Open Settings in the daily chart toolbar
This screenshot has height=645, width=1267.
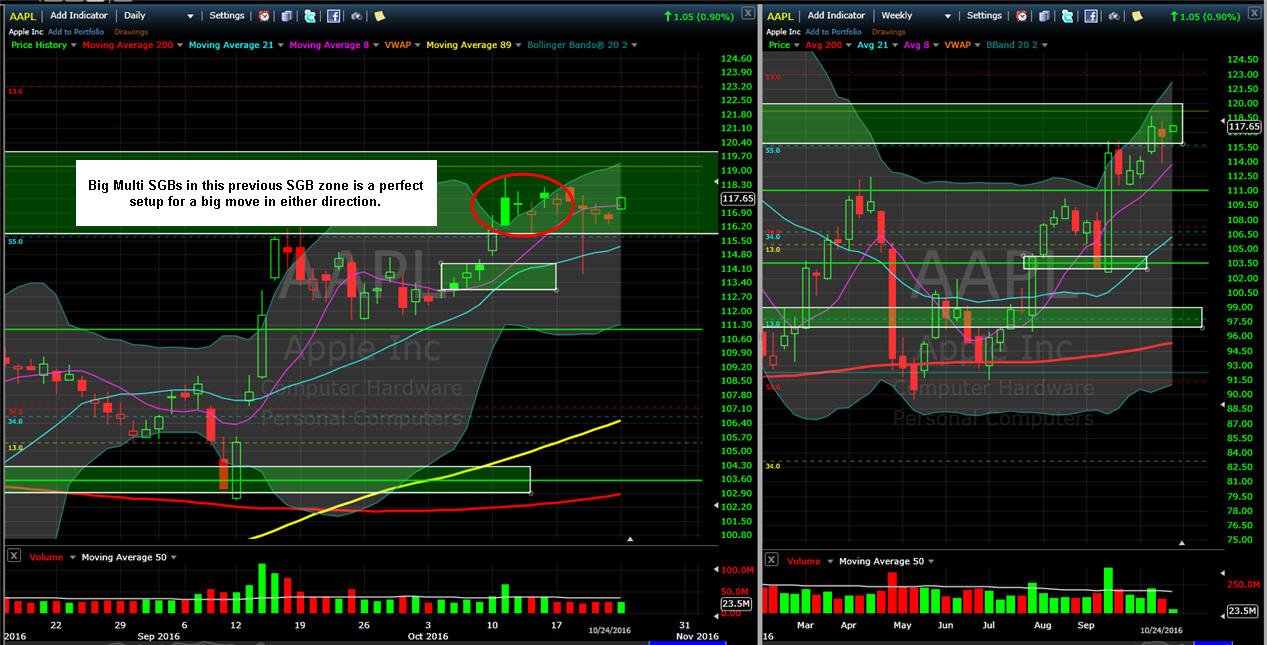pyautogui.click(x=226, y=16)
